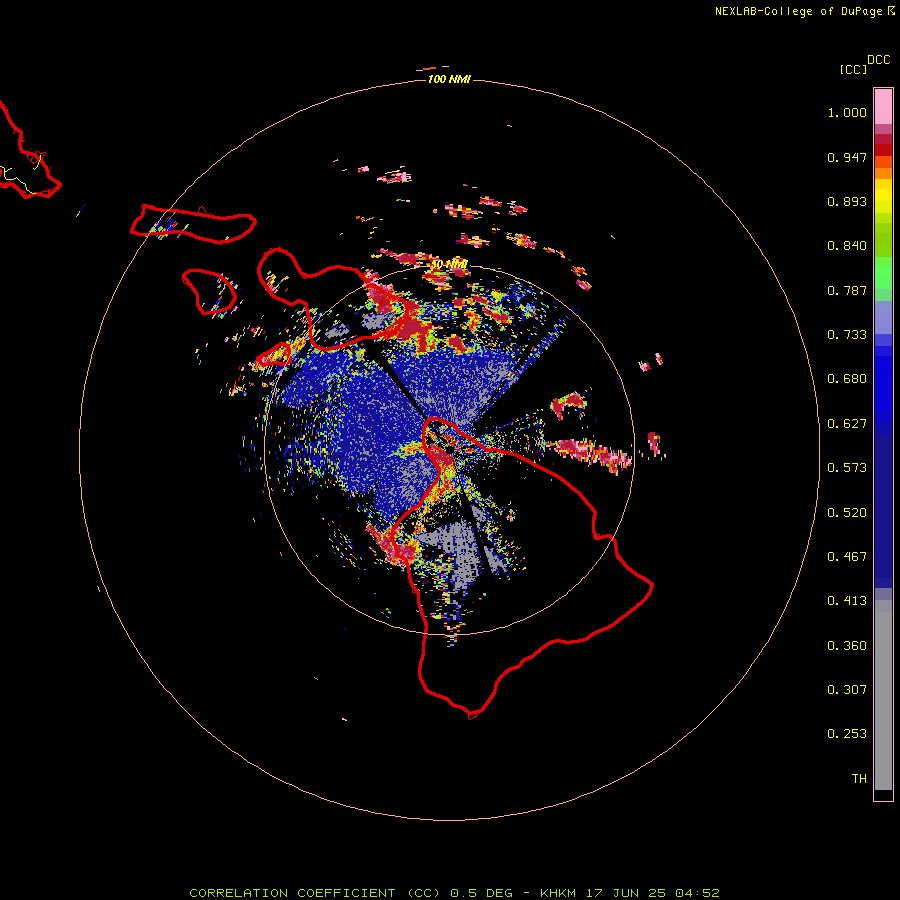This screenshot has width=900, height=900.
Task: Click the 0.5 DEG elevation text in the caption
Action: [482, 893]
